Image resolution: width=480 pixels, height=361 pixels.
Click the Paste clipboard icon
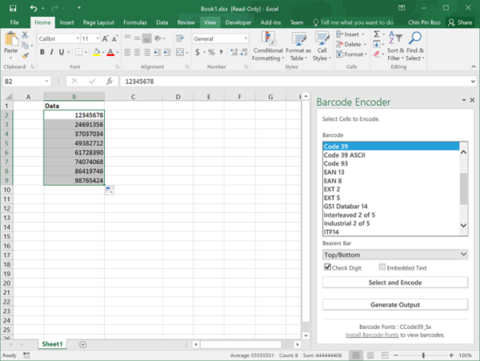click(11, 39)
